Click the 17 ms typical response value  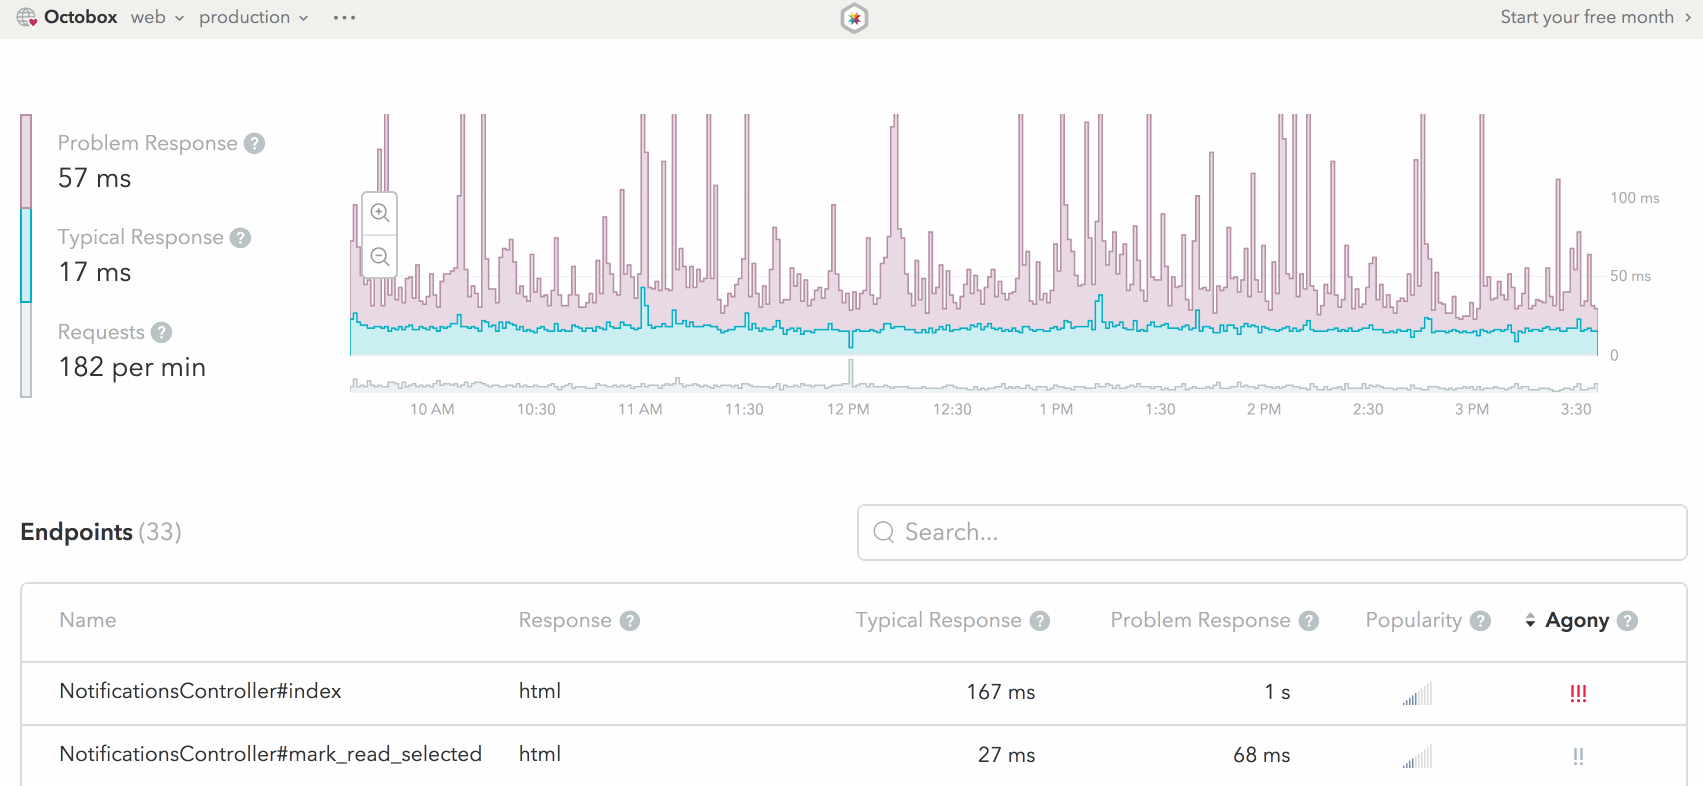95,272
